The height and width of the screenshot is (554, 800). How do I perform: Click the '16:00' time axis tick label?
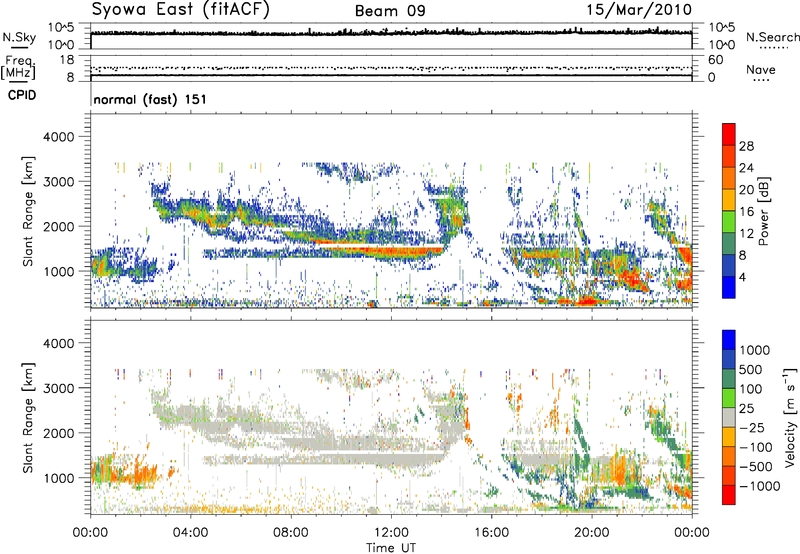click(492, 533)
